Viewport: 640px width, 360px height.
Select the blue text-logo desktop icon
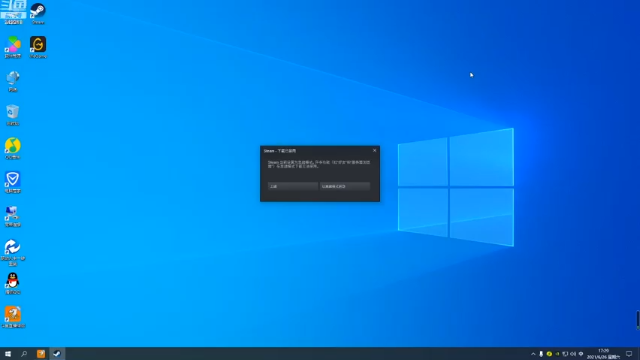coord(13,13)
